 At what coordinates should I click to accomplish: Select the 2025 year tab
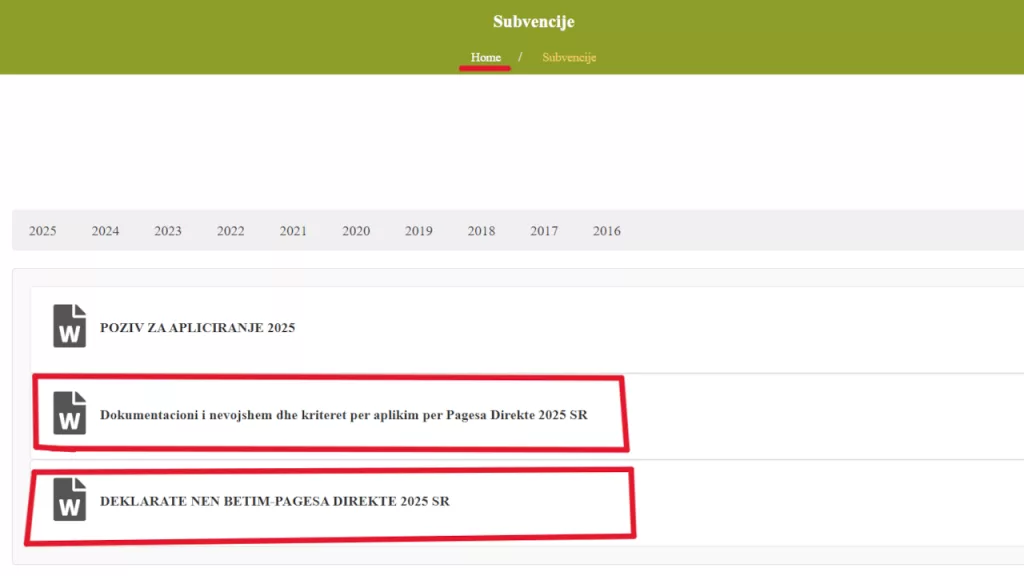click(43, 231)
